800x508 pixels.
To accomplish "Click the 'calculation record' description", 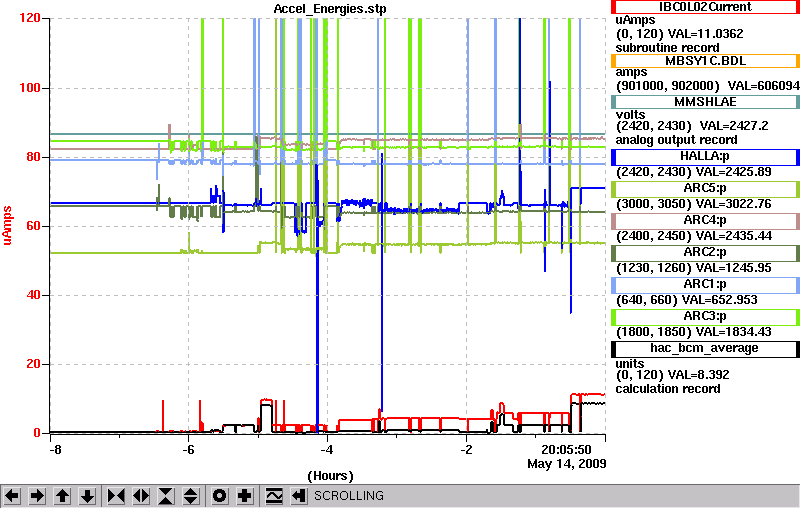I will coord(668,389).
